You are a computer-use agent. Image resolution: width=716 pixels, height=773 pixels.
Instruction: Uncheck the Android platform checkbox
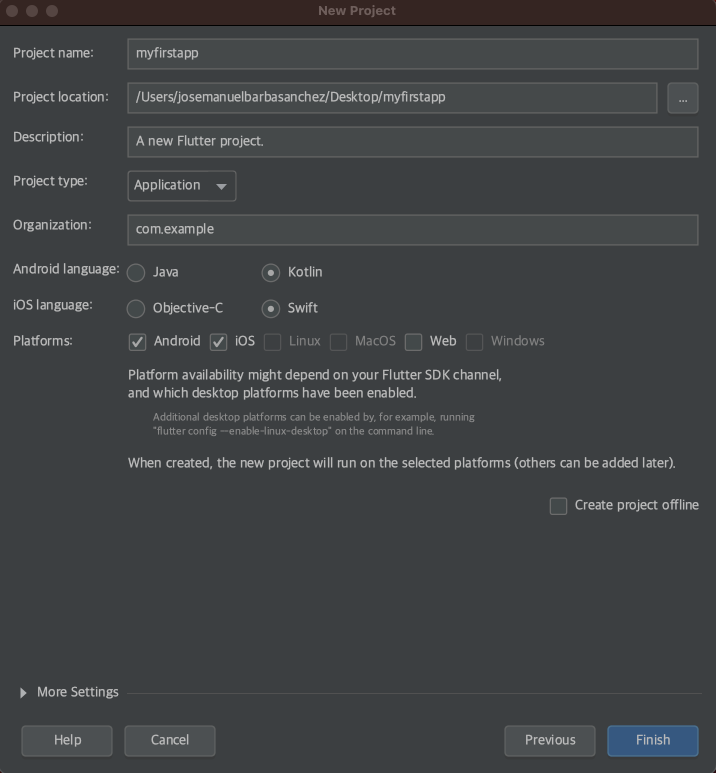coord(137,342)
